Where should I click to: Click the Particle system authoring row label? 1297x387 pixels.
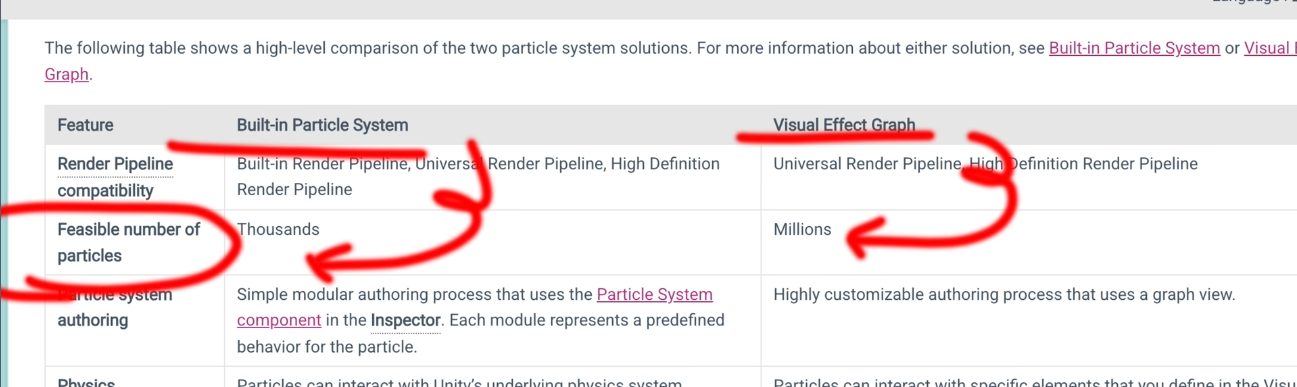(115, 307)
